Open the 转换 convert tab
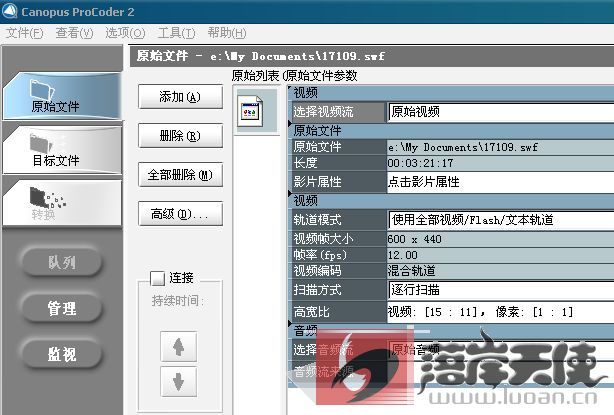This screenshot has height=415, width=614. pos(62,203)
